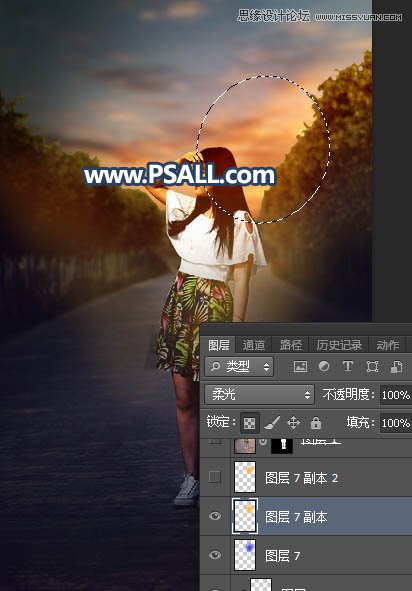Click the 填充 label
412x591 pixels.
tap(360, 423)
